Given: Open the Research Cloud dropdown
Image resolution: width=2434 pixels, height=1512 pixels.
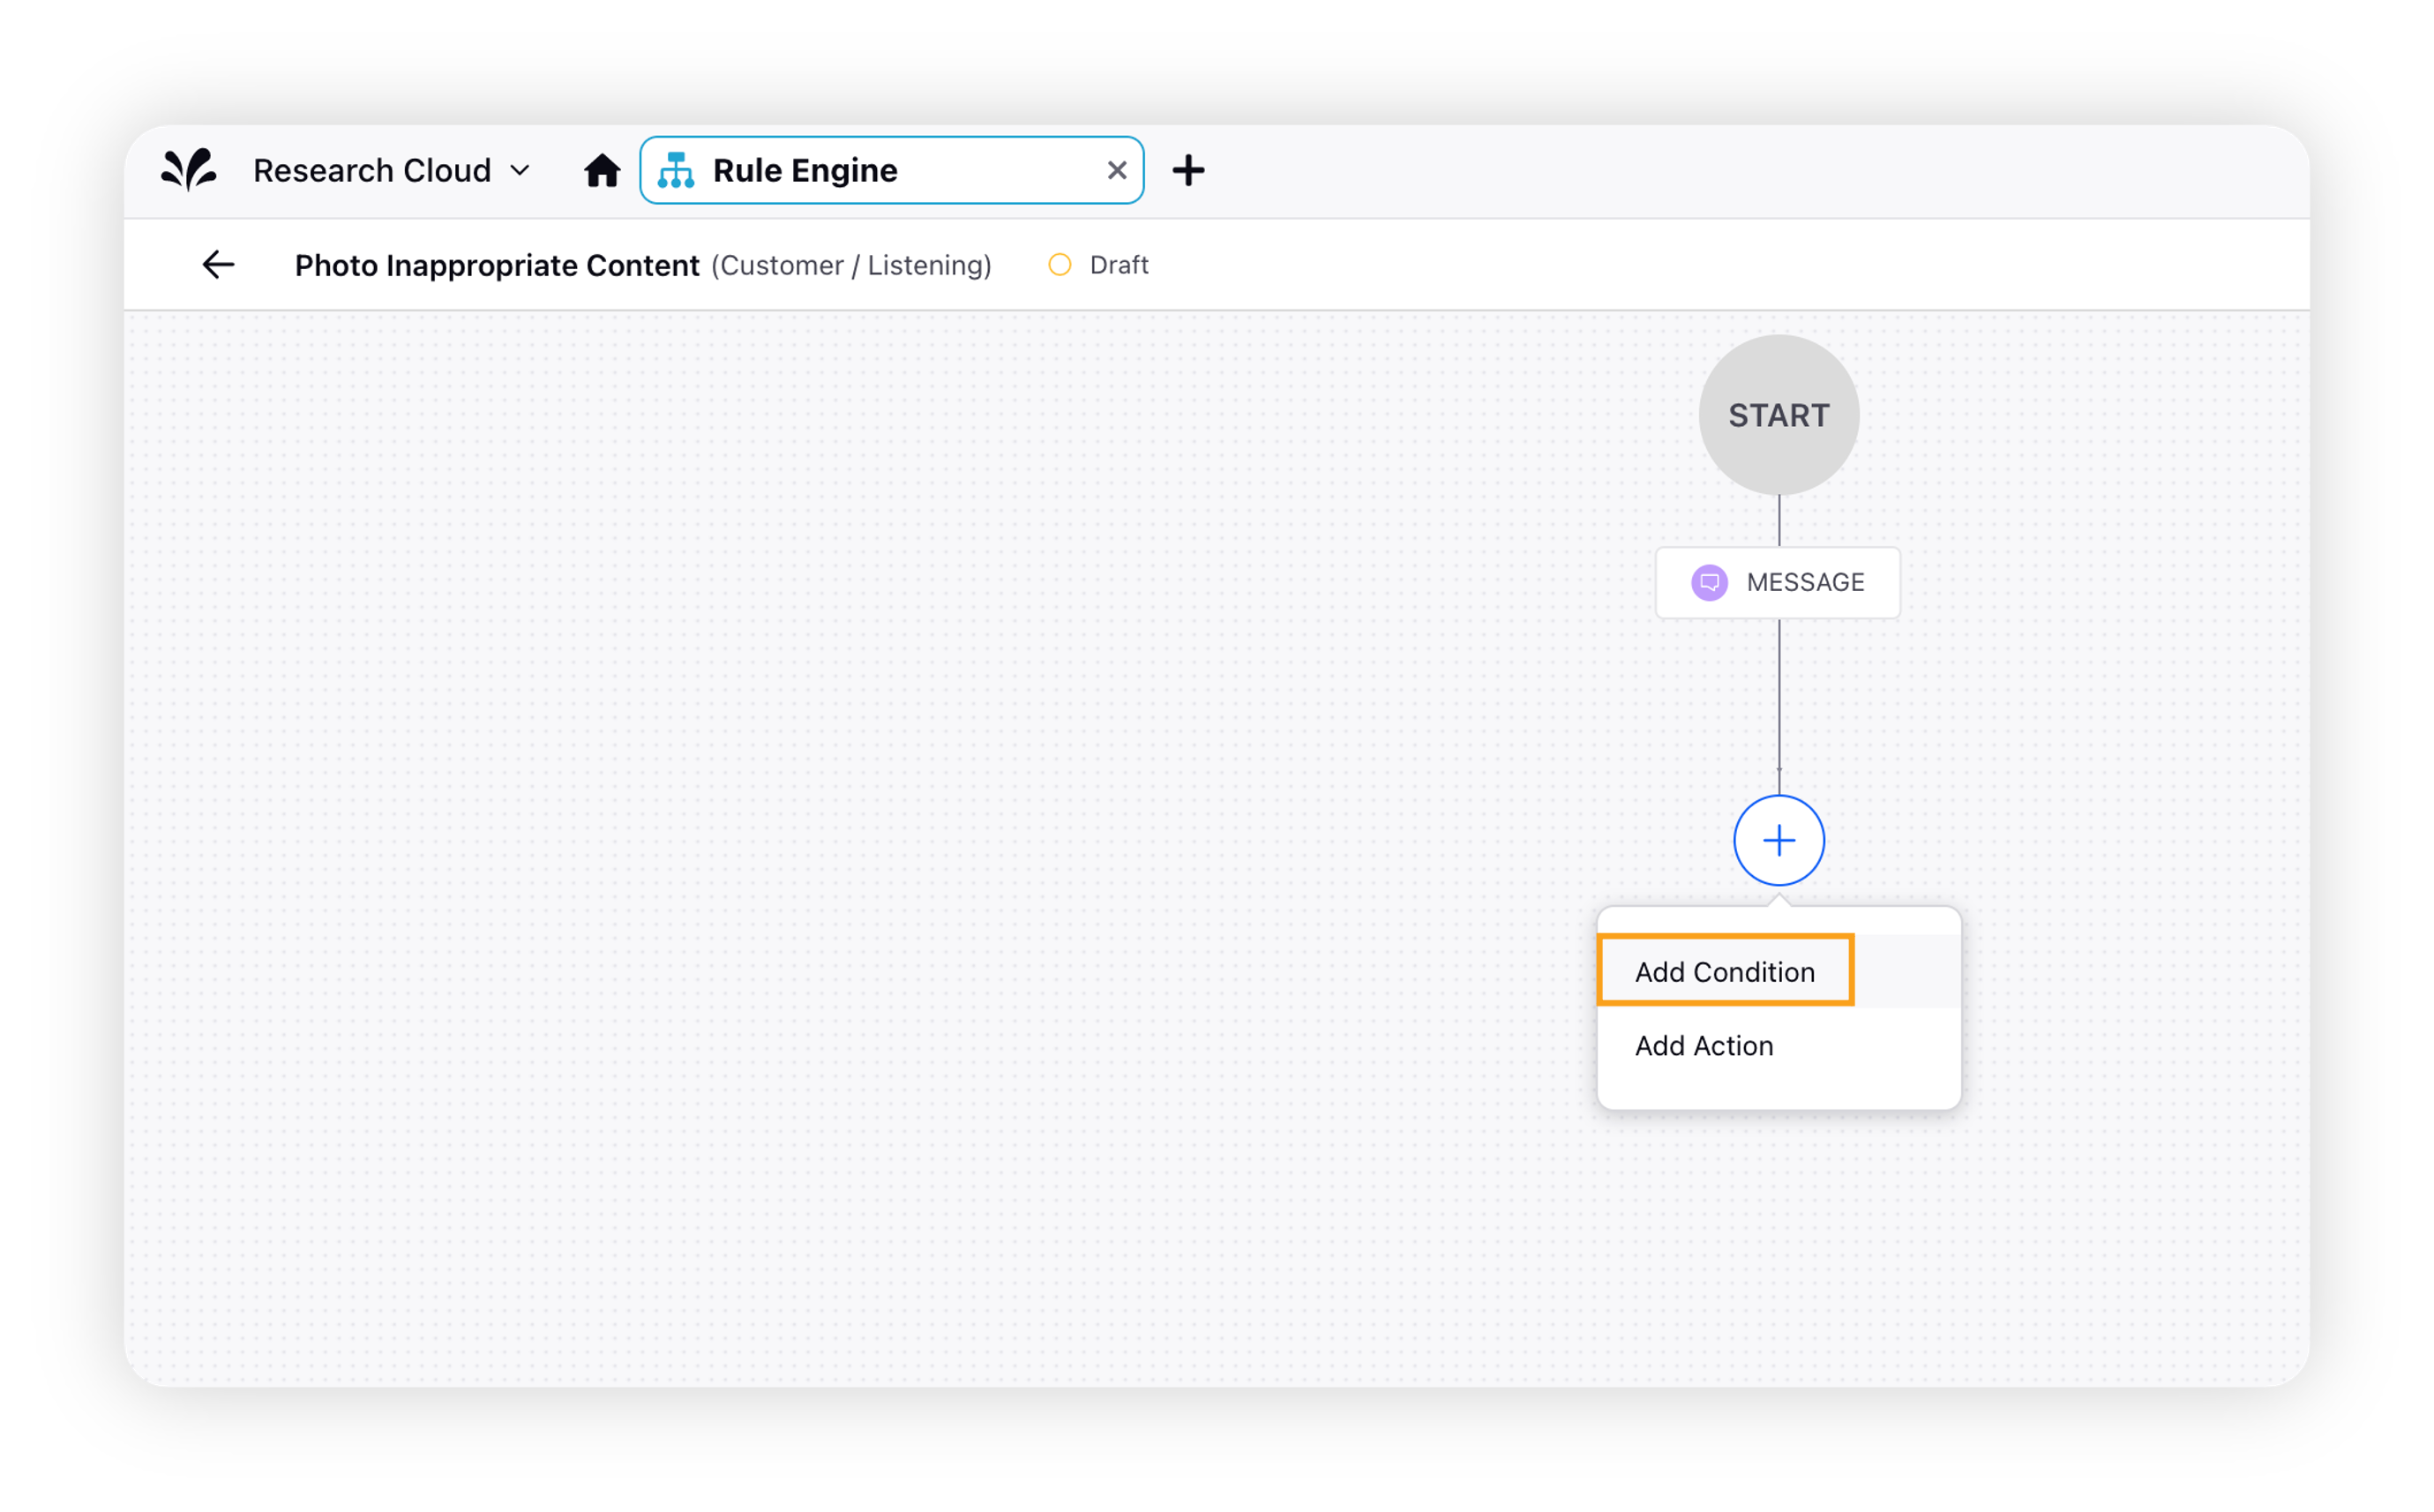Looking at the screenshot, I should coord(391,171).
